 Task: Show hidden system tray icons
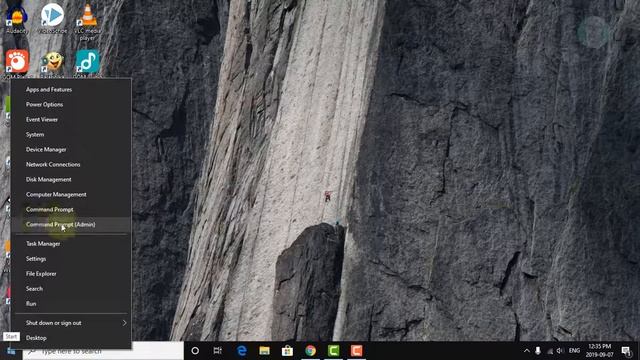point(527,351)
